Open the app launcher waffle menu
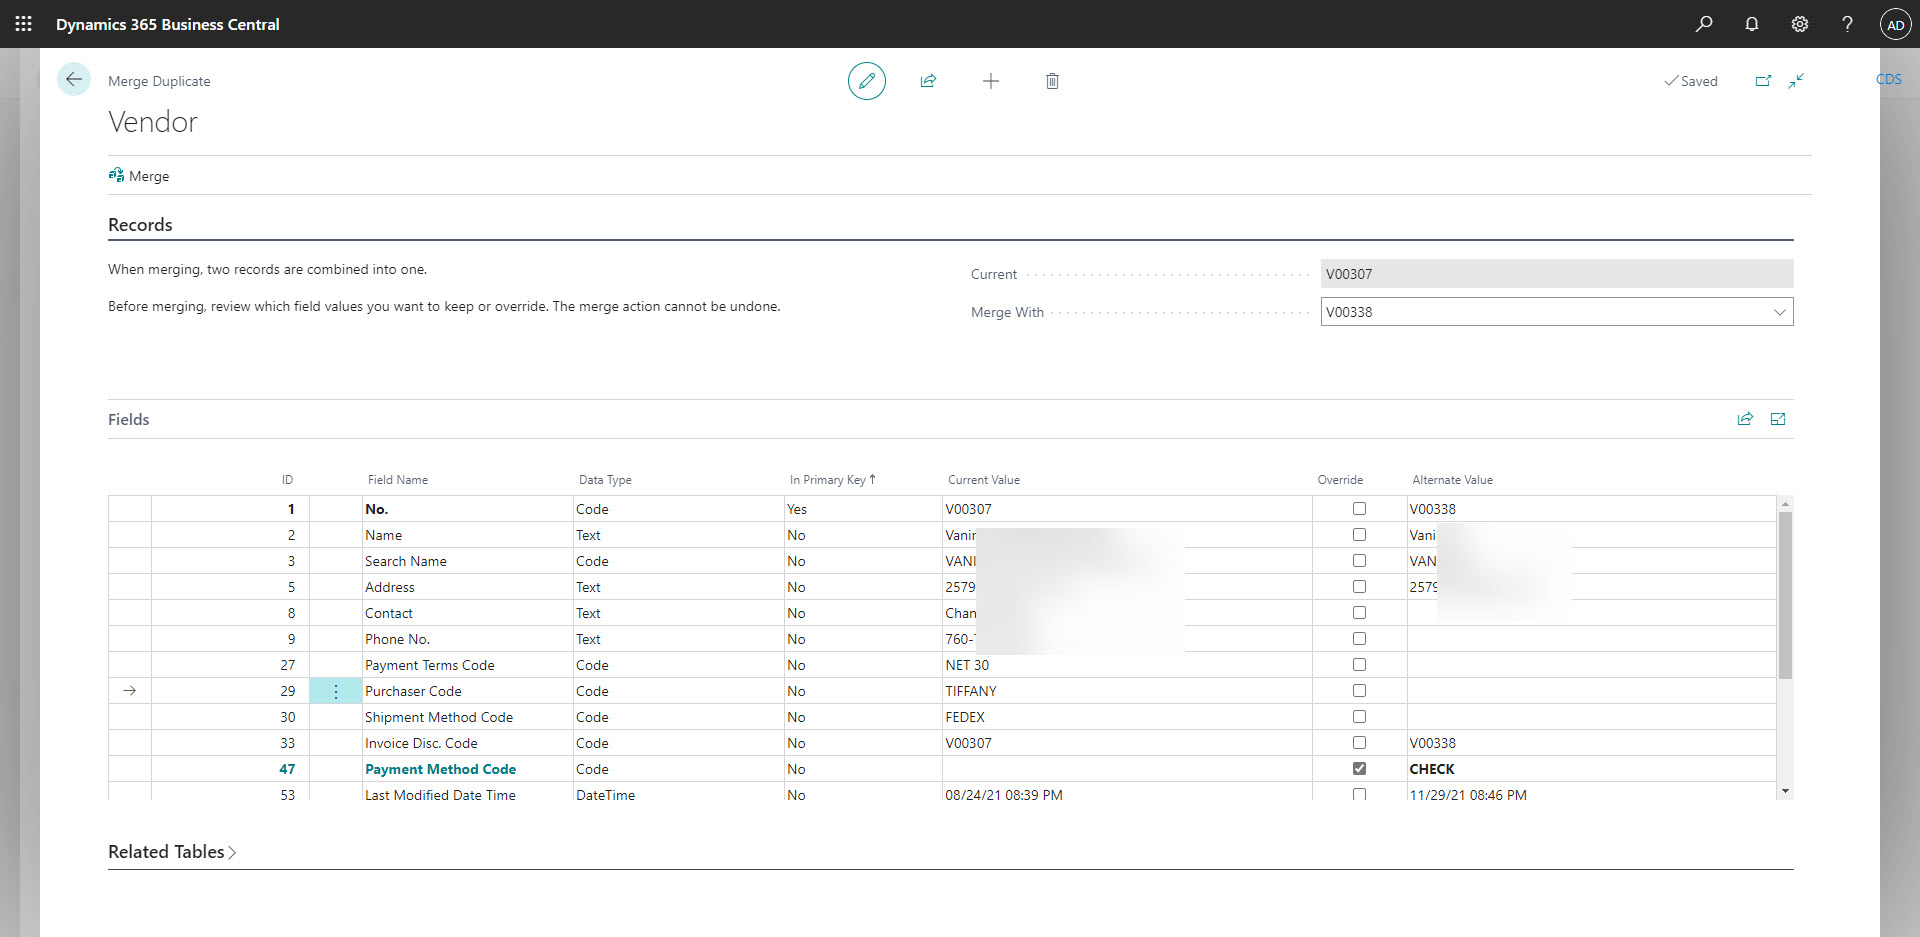 (24, 24)
